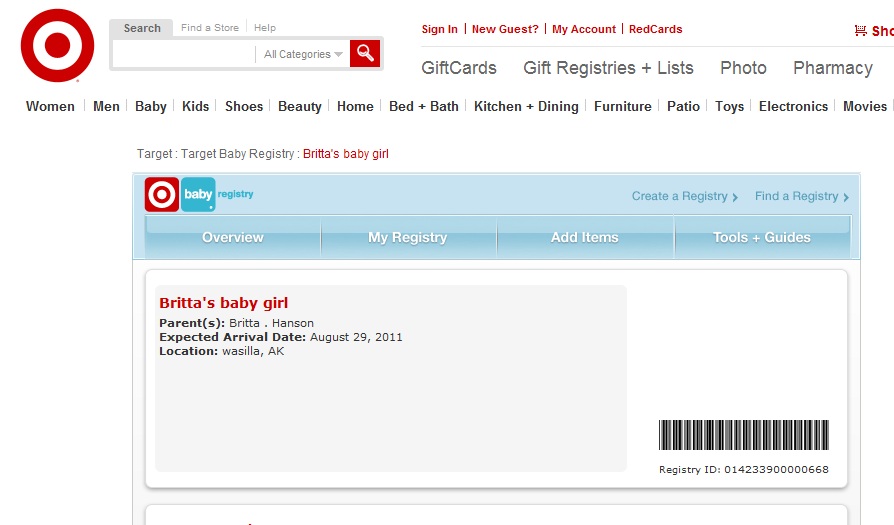The height and width of the screenshot is (525, 894).
Task: Switch to My Registry tab
Action: point(408,237)
